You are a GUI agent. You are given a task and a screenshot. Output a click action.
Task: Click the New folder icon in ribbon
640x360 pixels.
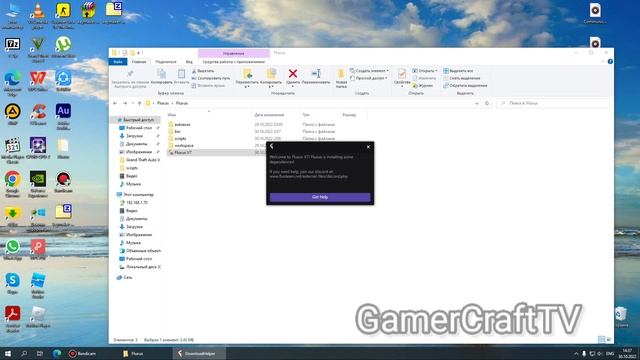[341, 74]
